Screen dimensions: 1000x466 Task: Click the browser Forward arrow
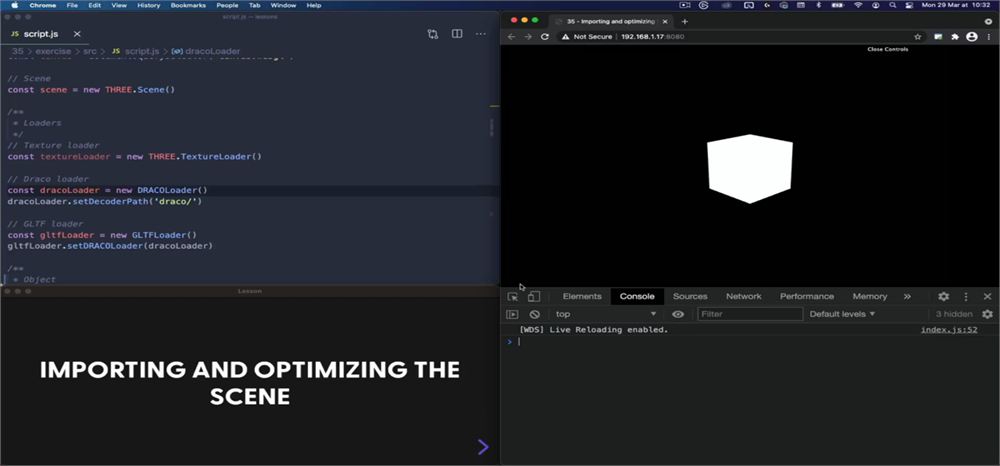(x=528, y=37)
